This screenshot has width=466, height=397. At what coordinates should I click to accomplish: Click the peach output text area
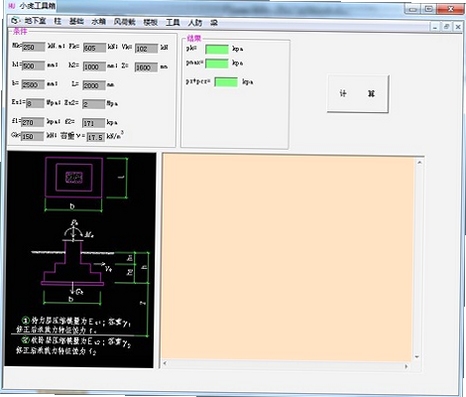pos(288,259)
